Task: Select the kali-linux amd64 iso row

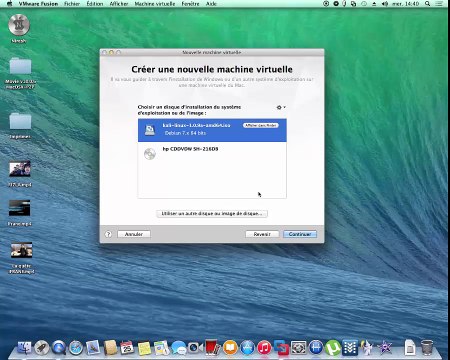Action: [x=212, y=130]
